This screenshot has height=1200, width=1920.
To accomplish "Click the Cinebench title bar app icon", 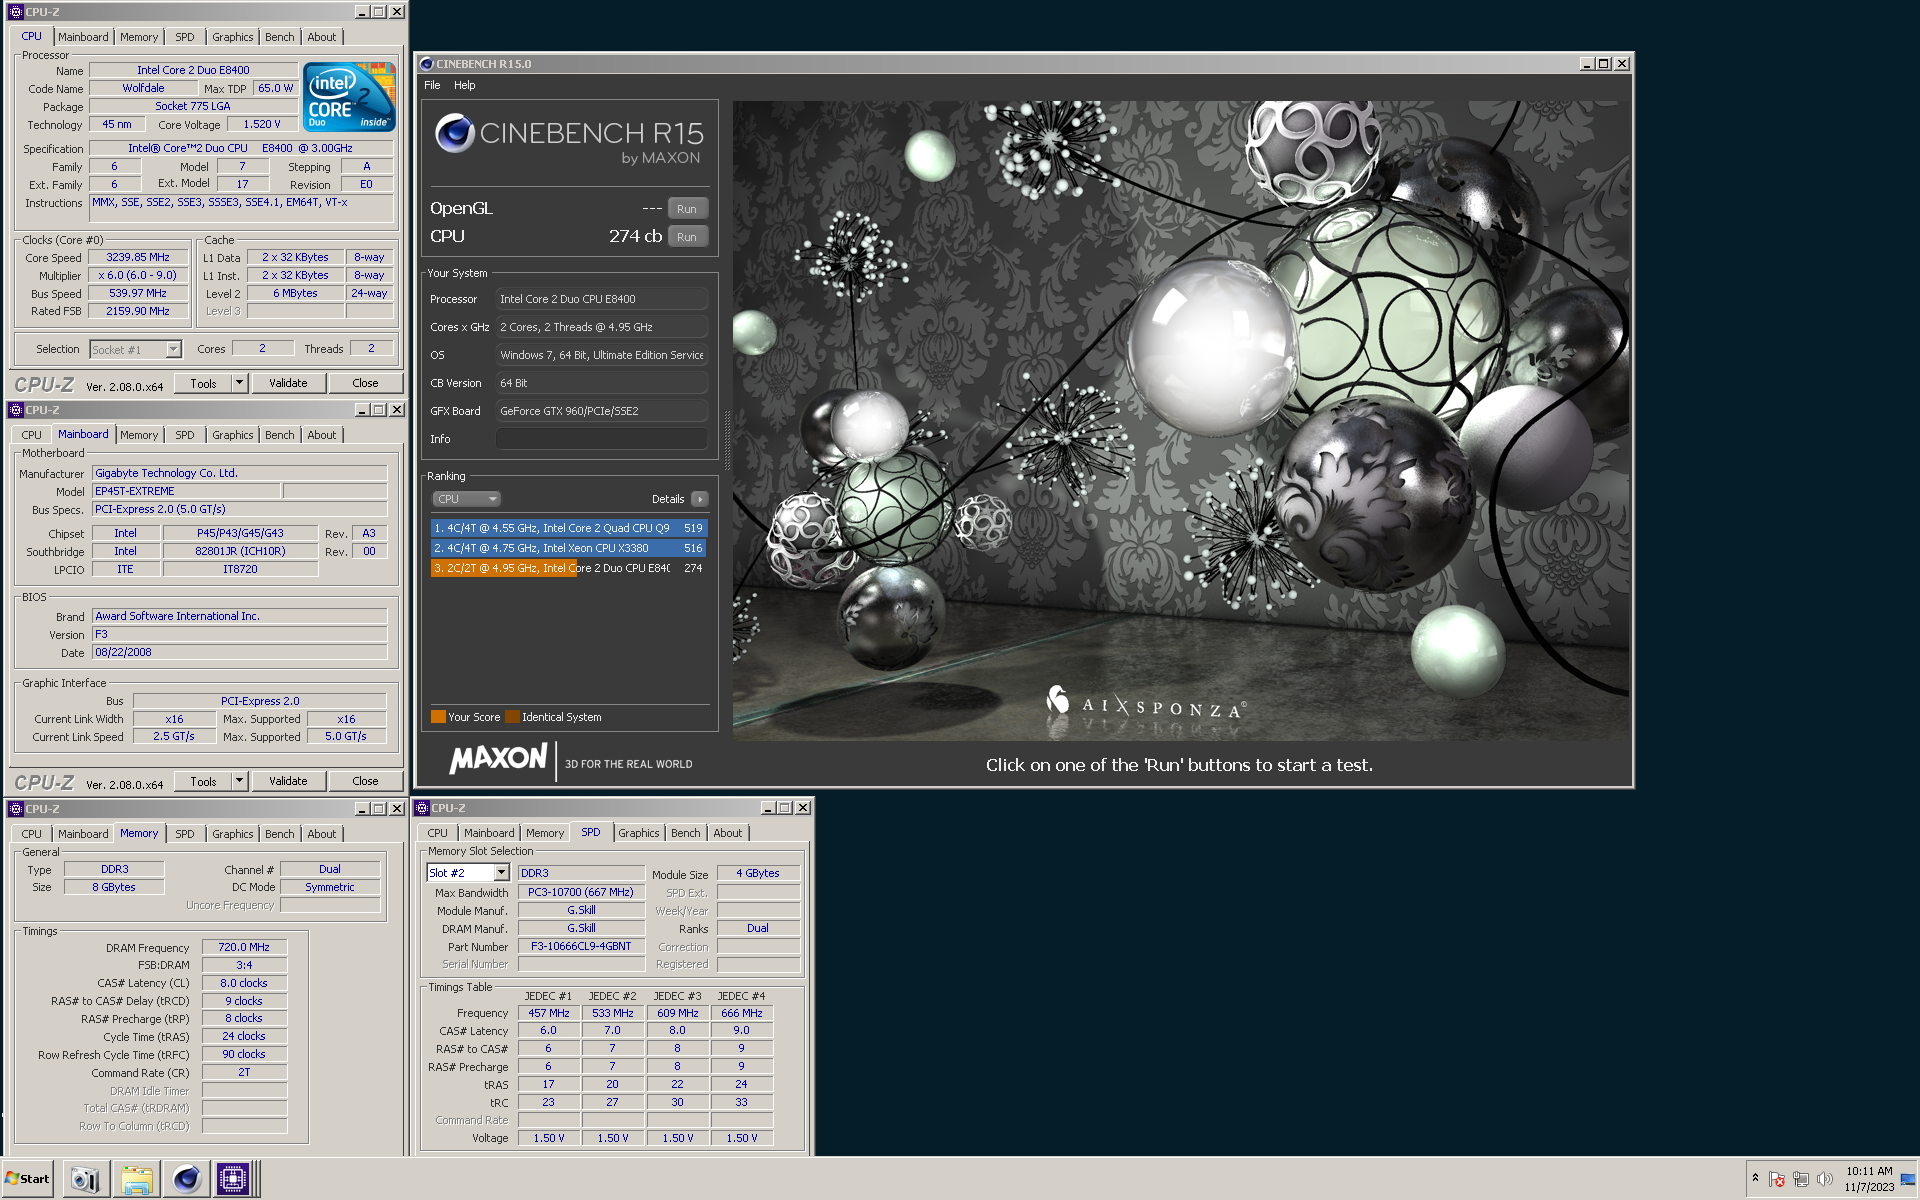I will click(427, 63).
